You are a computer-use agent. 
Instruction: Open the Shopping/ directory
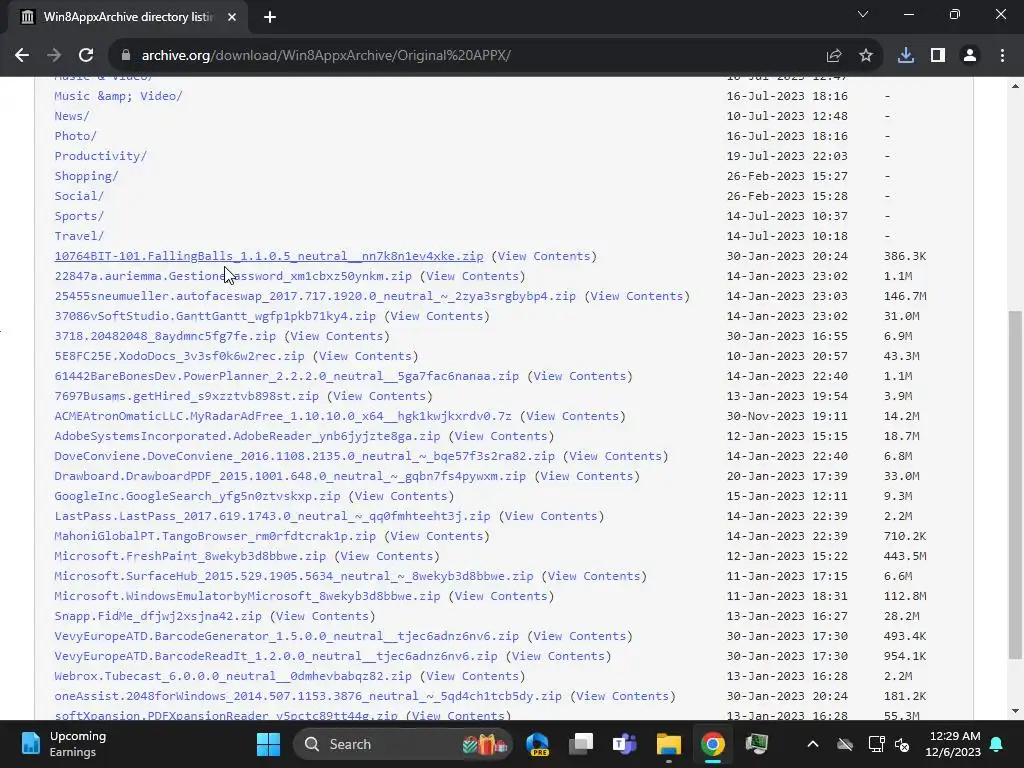click(86, 176)
